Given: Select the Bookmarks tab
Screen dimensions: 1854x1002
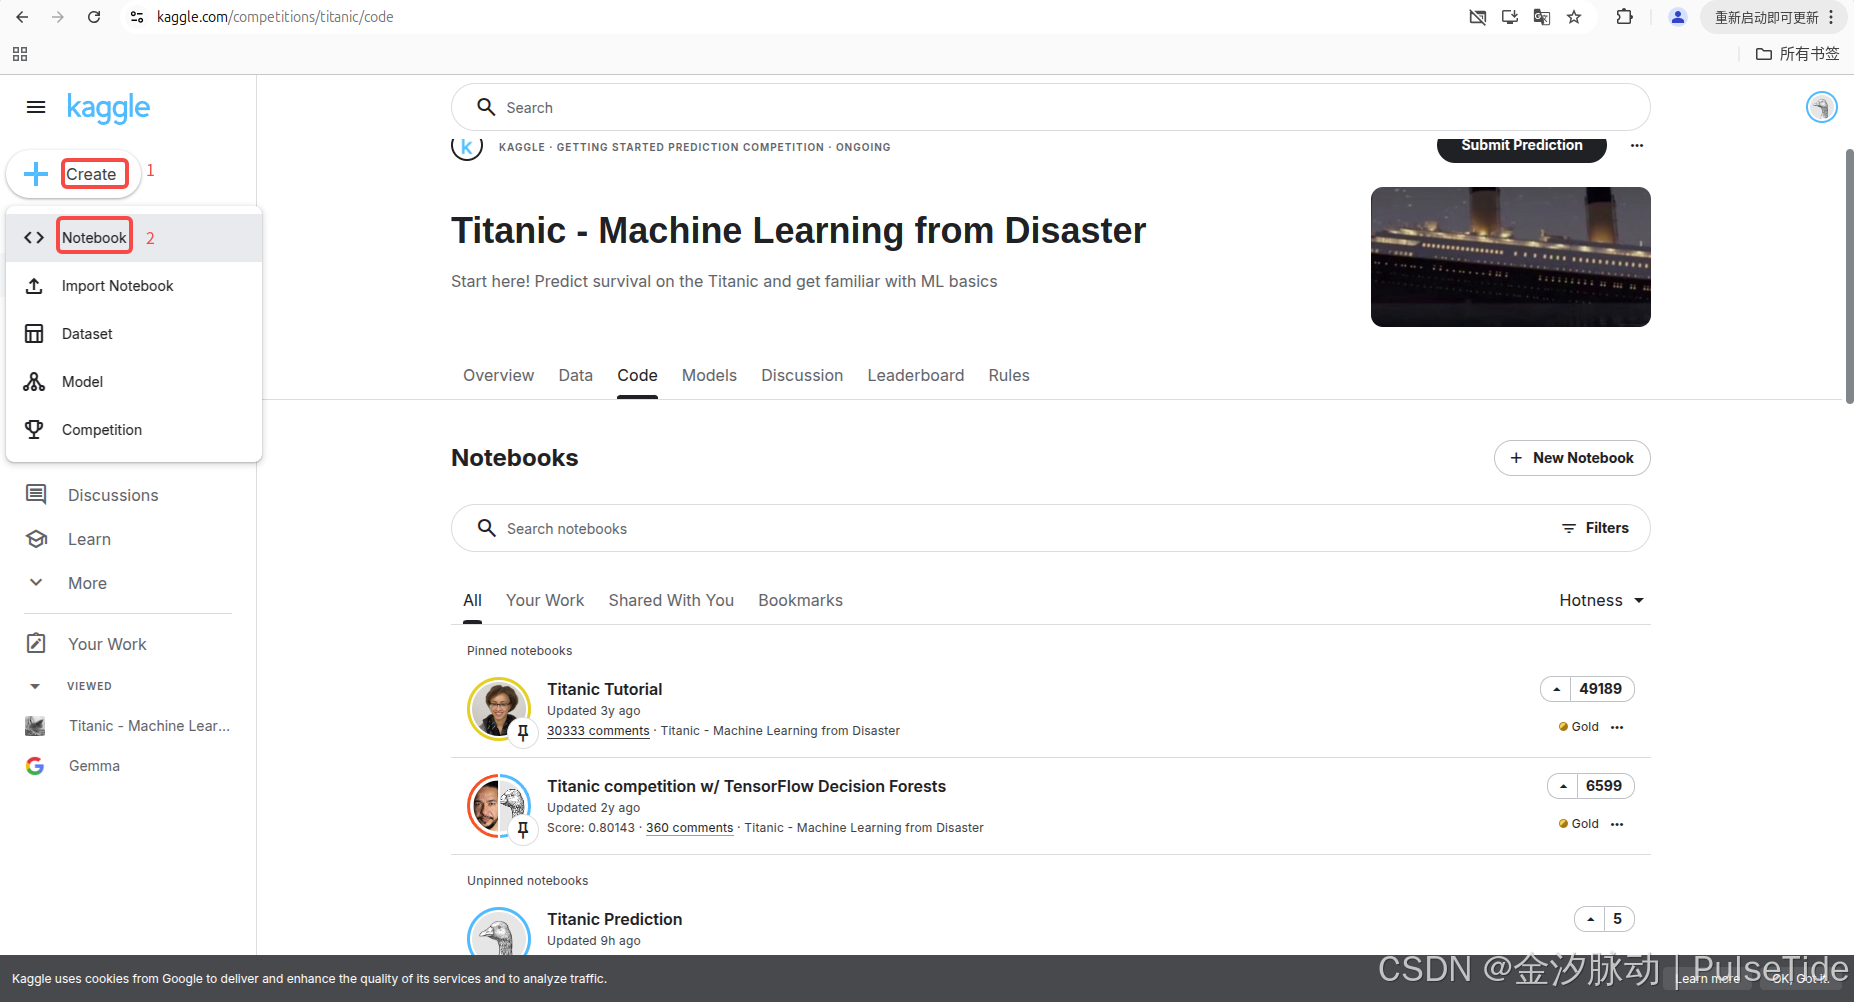Looking at the screenshot, I should coord(800,600).
